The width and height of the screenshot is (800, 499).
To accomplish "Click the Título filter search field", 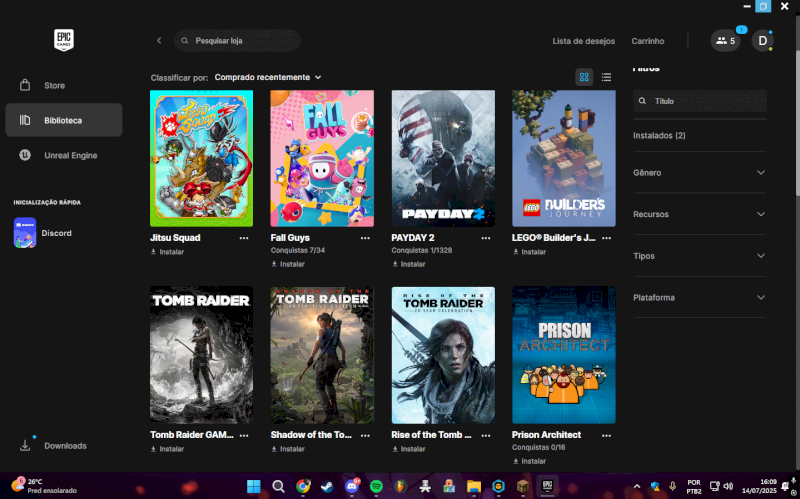I will pos(706,101).
